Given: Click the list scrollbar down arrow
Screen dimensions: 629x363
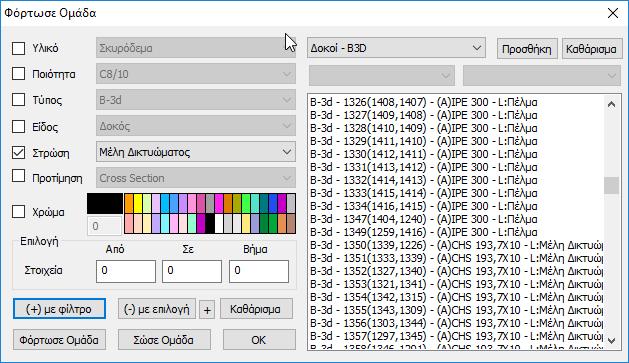Looking at the screenshot, I should [611, 341].
